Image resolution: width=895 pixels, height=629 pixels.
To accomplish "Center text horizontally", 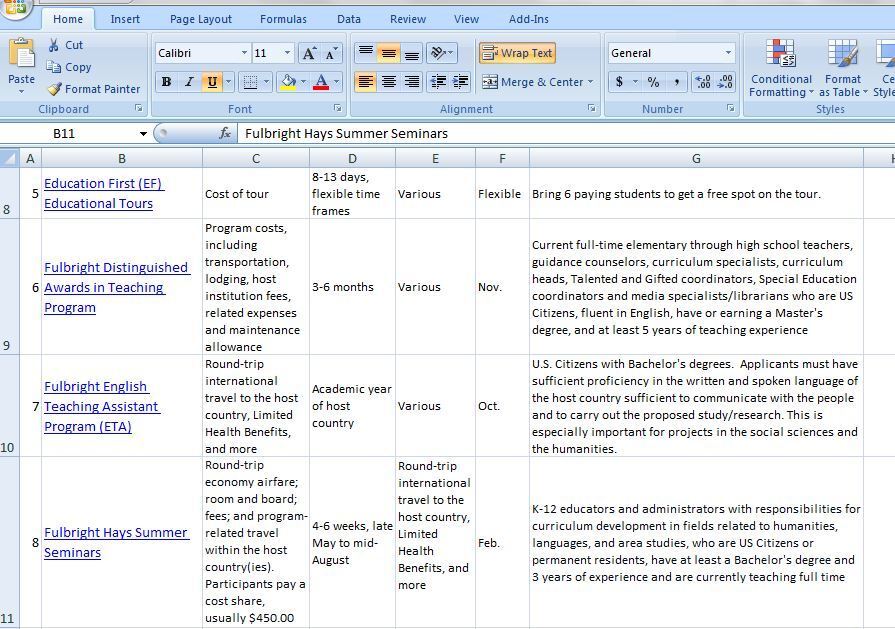I will click(x=389, y=82).
